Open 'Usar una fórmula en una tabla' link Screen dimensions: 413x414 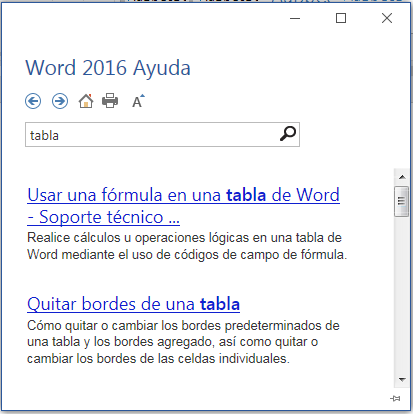[183, 206]
